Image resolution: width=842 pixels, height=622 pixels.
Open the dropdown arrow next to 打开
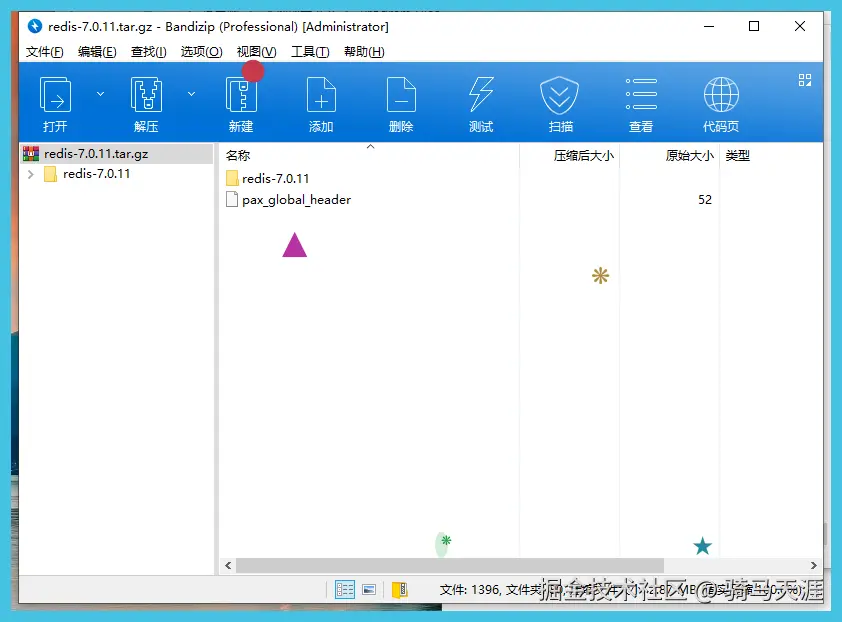pos(100,94)
